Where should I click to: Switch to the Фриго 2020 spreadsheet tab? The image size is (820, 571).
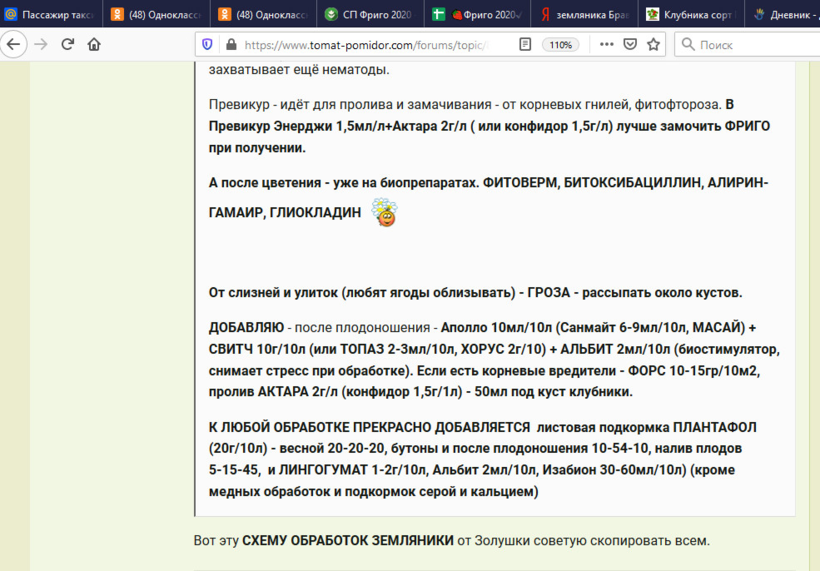(x=477, y=14)
